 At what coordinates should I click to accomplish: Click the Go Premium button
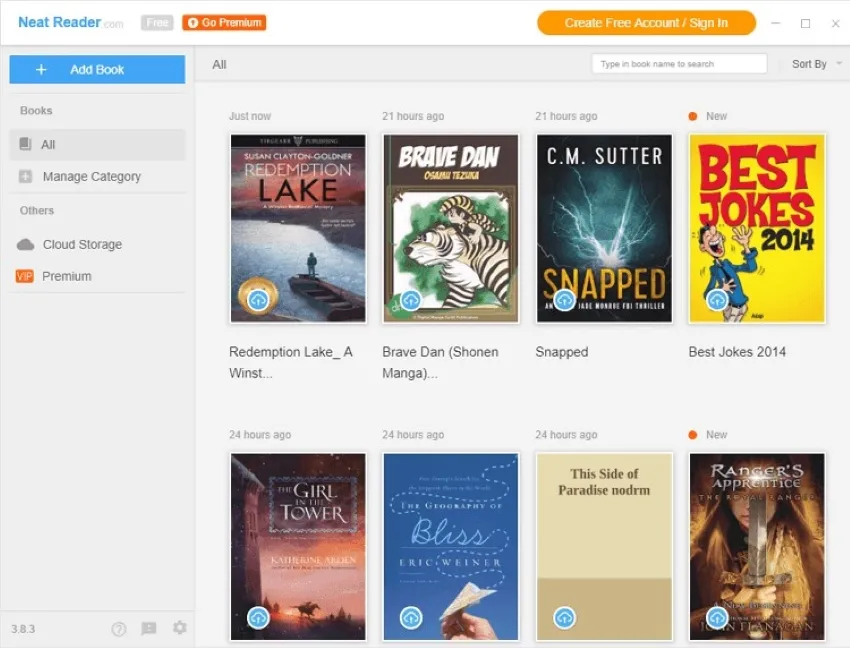tap(223, 21)
